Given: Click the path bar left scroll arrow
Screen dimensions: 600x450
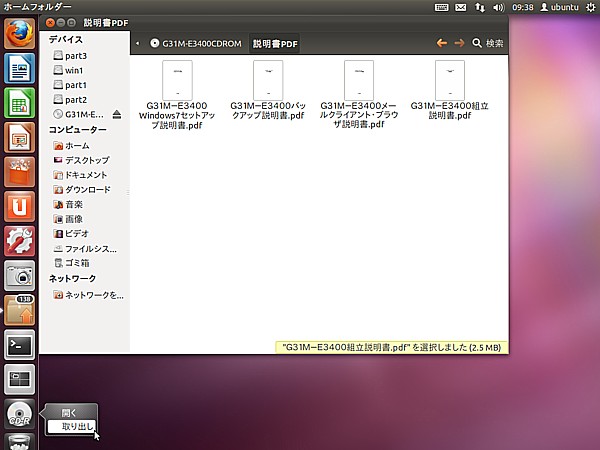Looking at the screenshot, I should pyautogui.click(x=137, y=43).
